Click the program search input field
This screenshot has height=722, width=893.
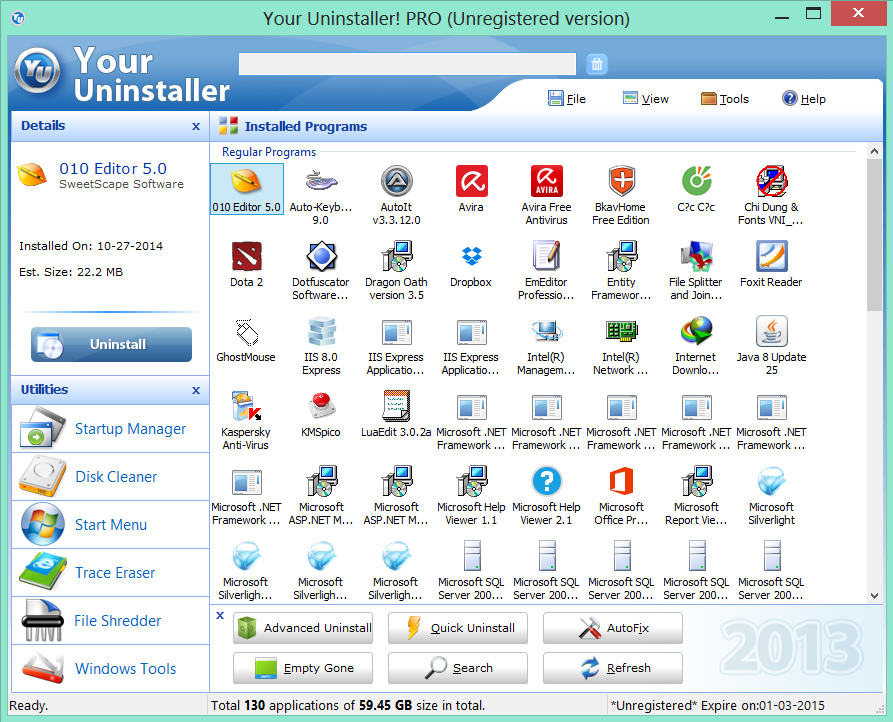click(407, 64)
